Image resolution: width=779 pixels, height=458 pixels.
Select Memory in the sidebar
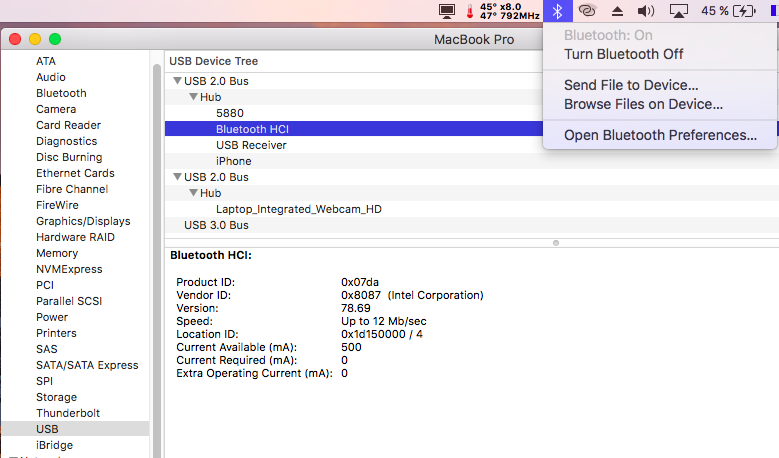[57, 253]
